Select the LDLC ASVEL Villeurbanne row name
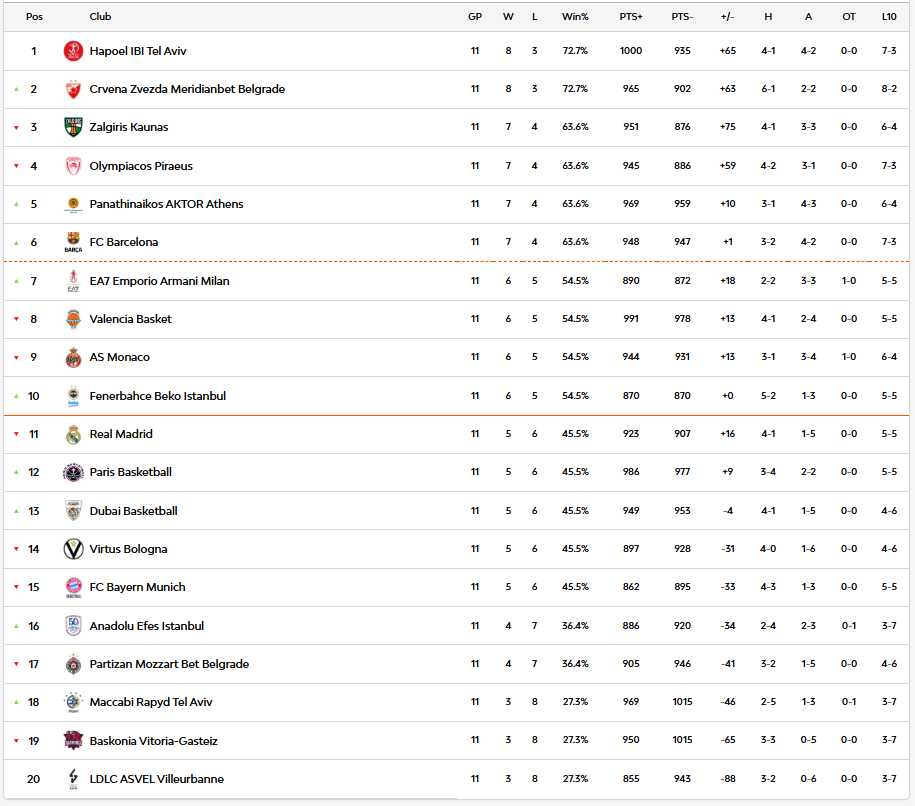Image resolution: width=915 pixels, height=806 pixels. [156, 779]
